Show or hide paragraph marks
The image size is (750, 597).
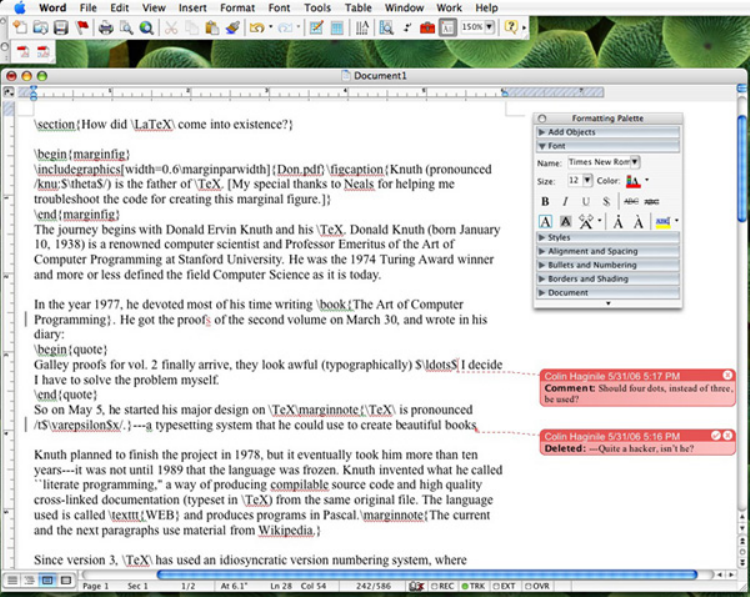pos(407,27)
